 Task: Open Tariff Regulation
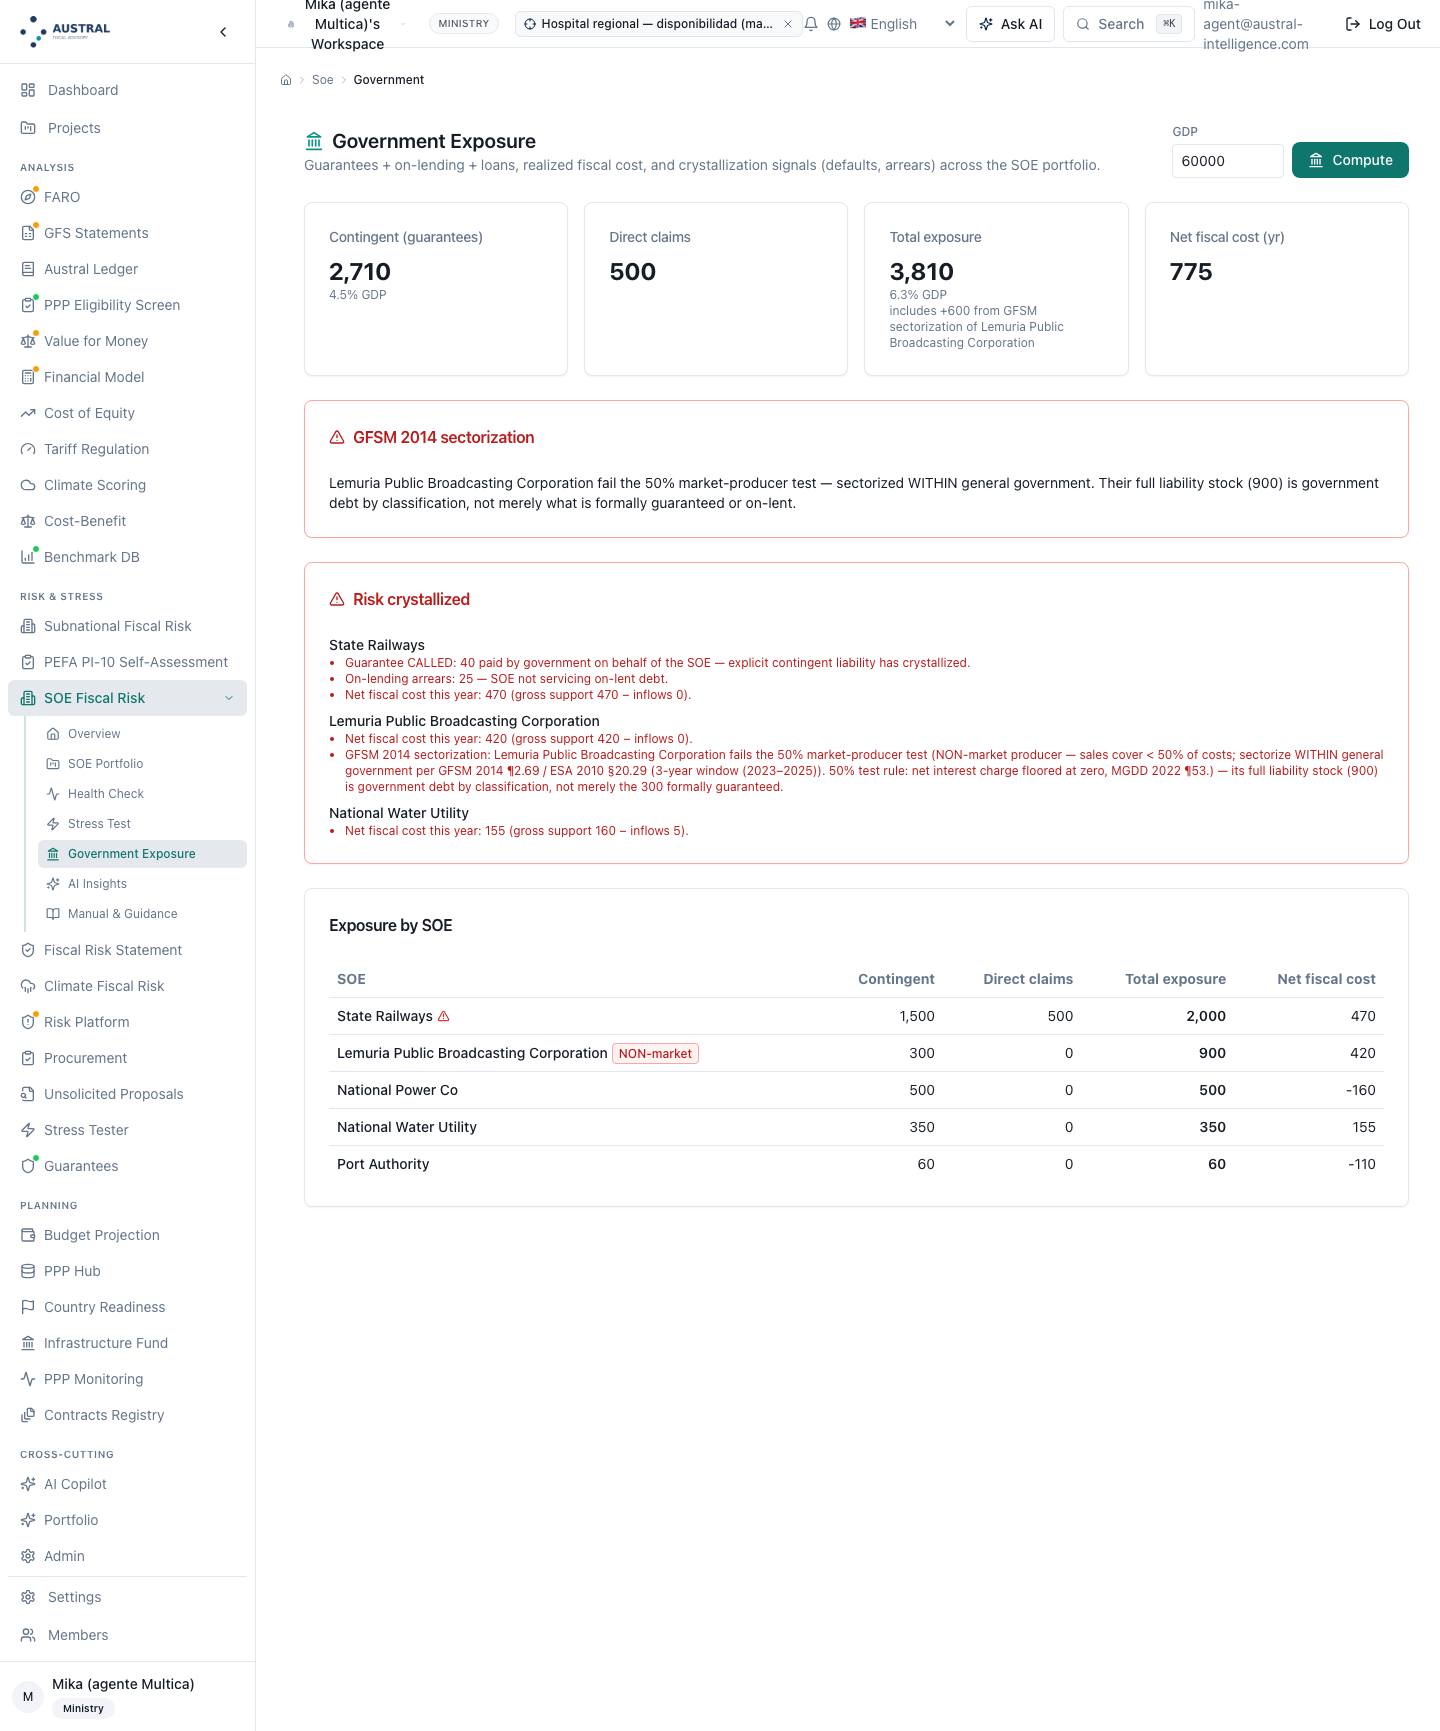(127, 449)
